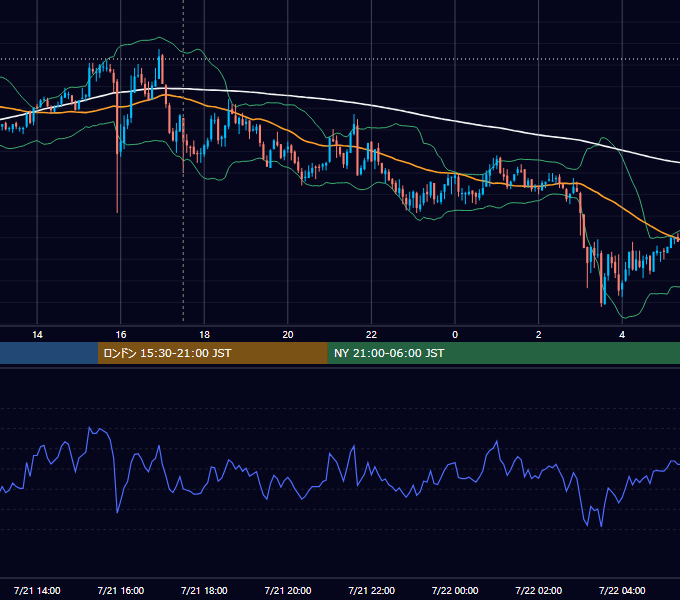
Task: Click the 20 label on the price chart axis
Action: [288, 335]
